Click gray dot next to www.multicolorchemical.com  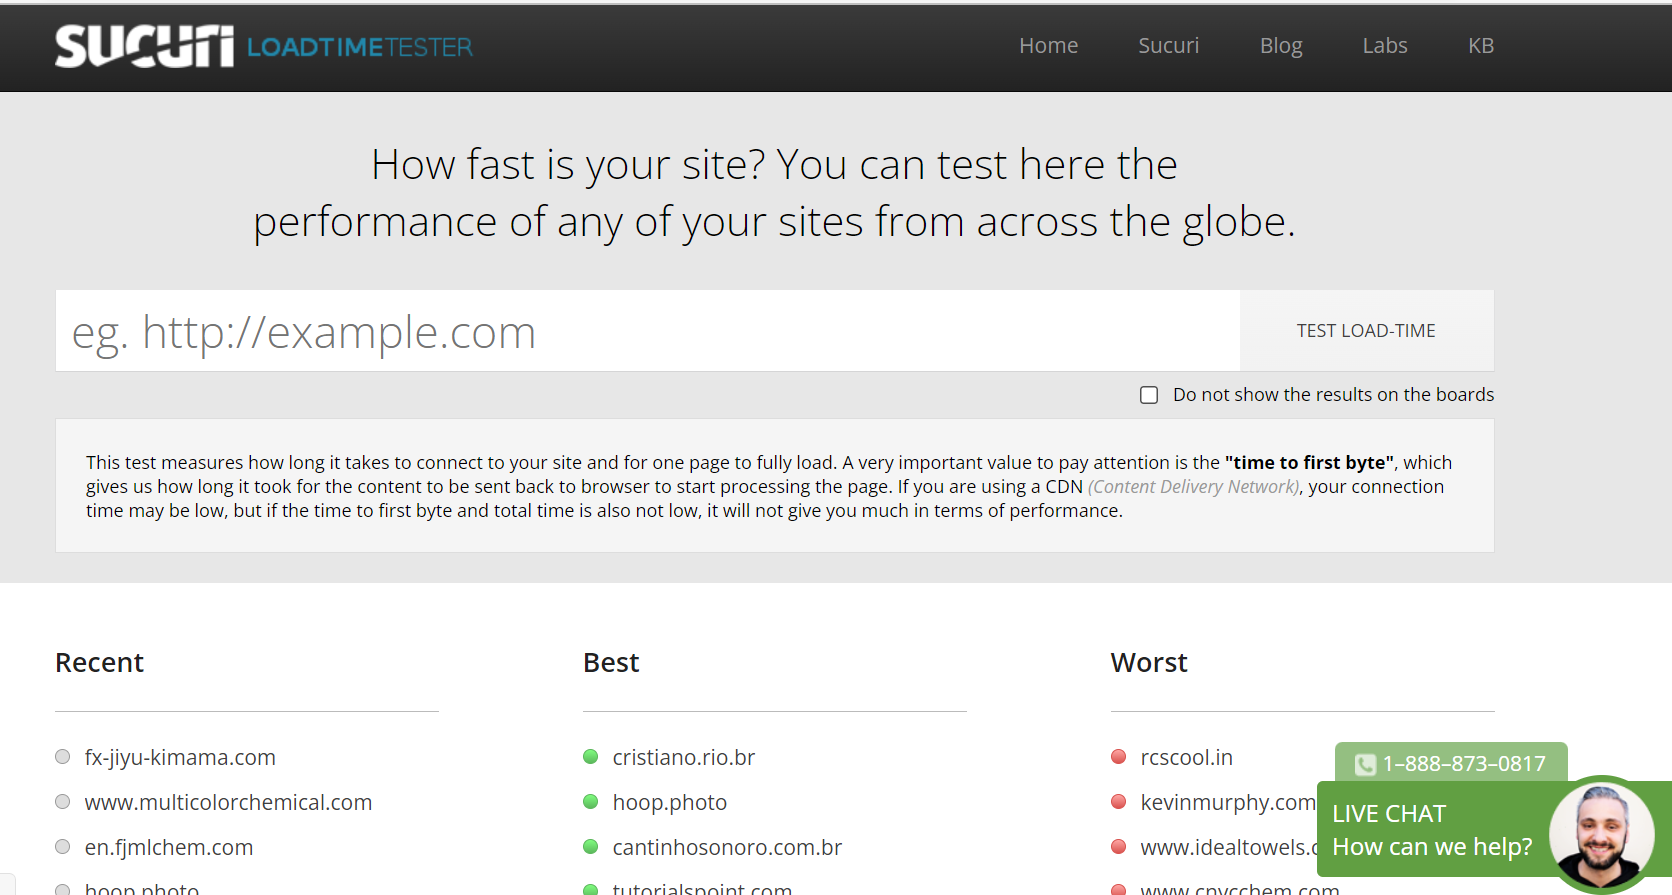click(x=63, y=802)
